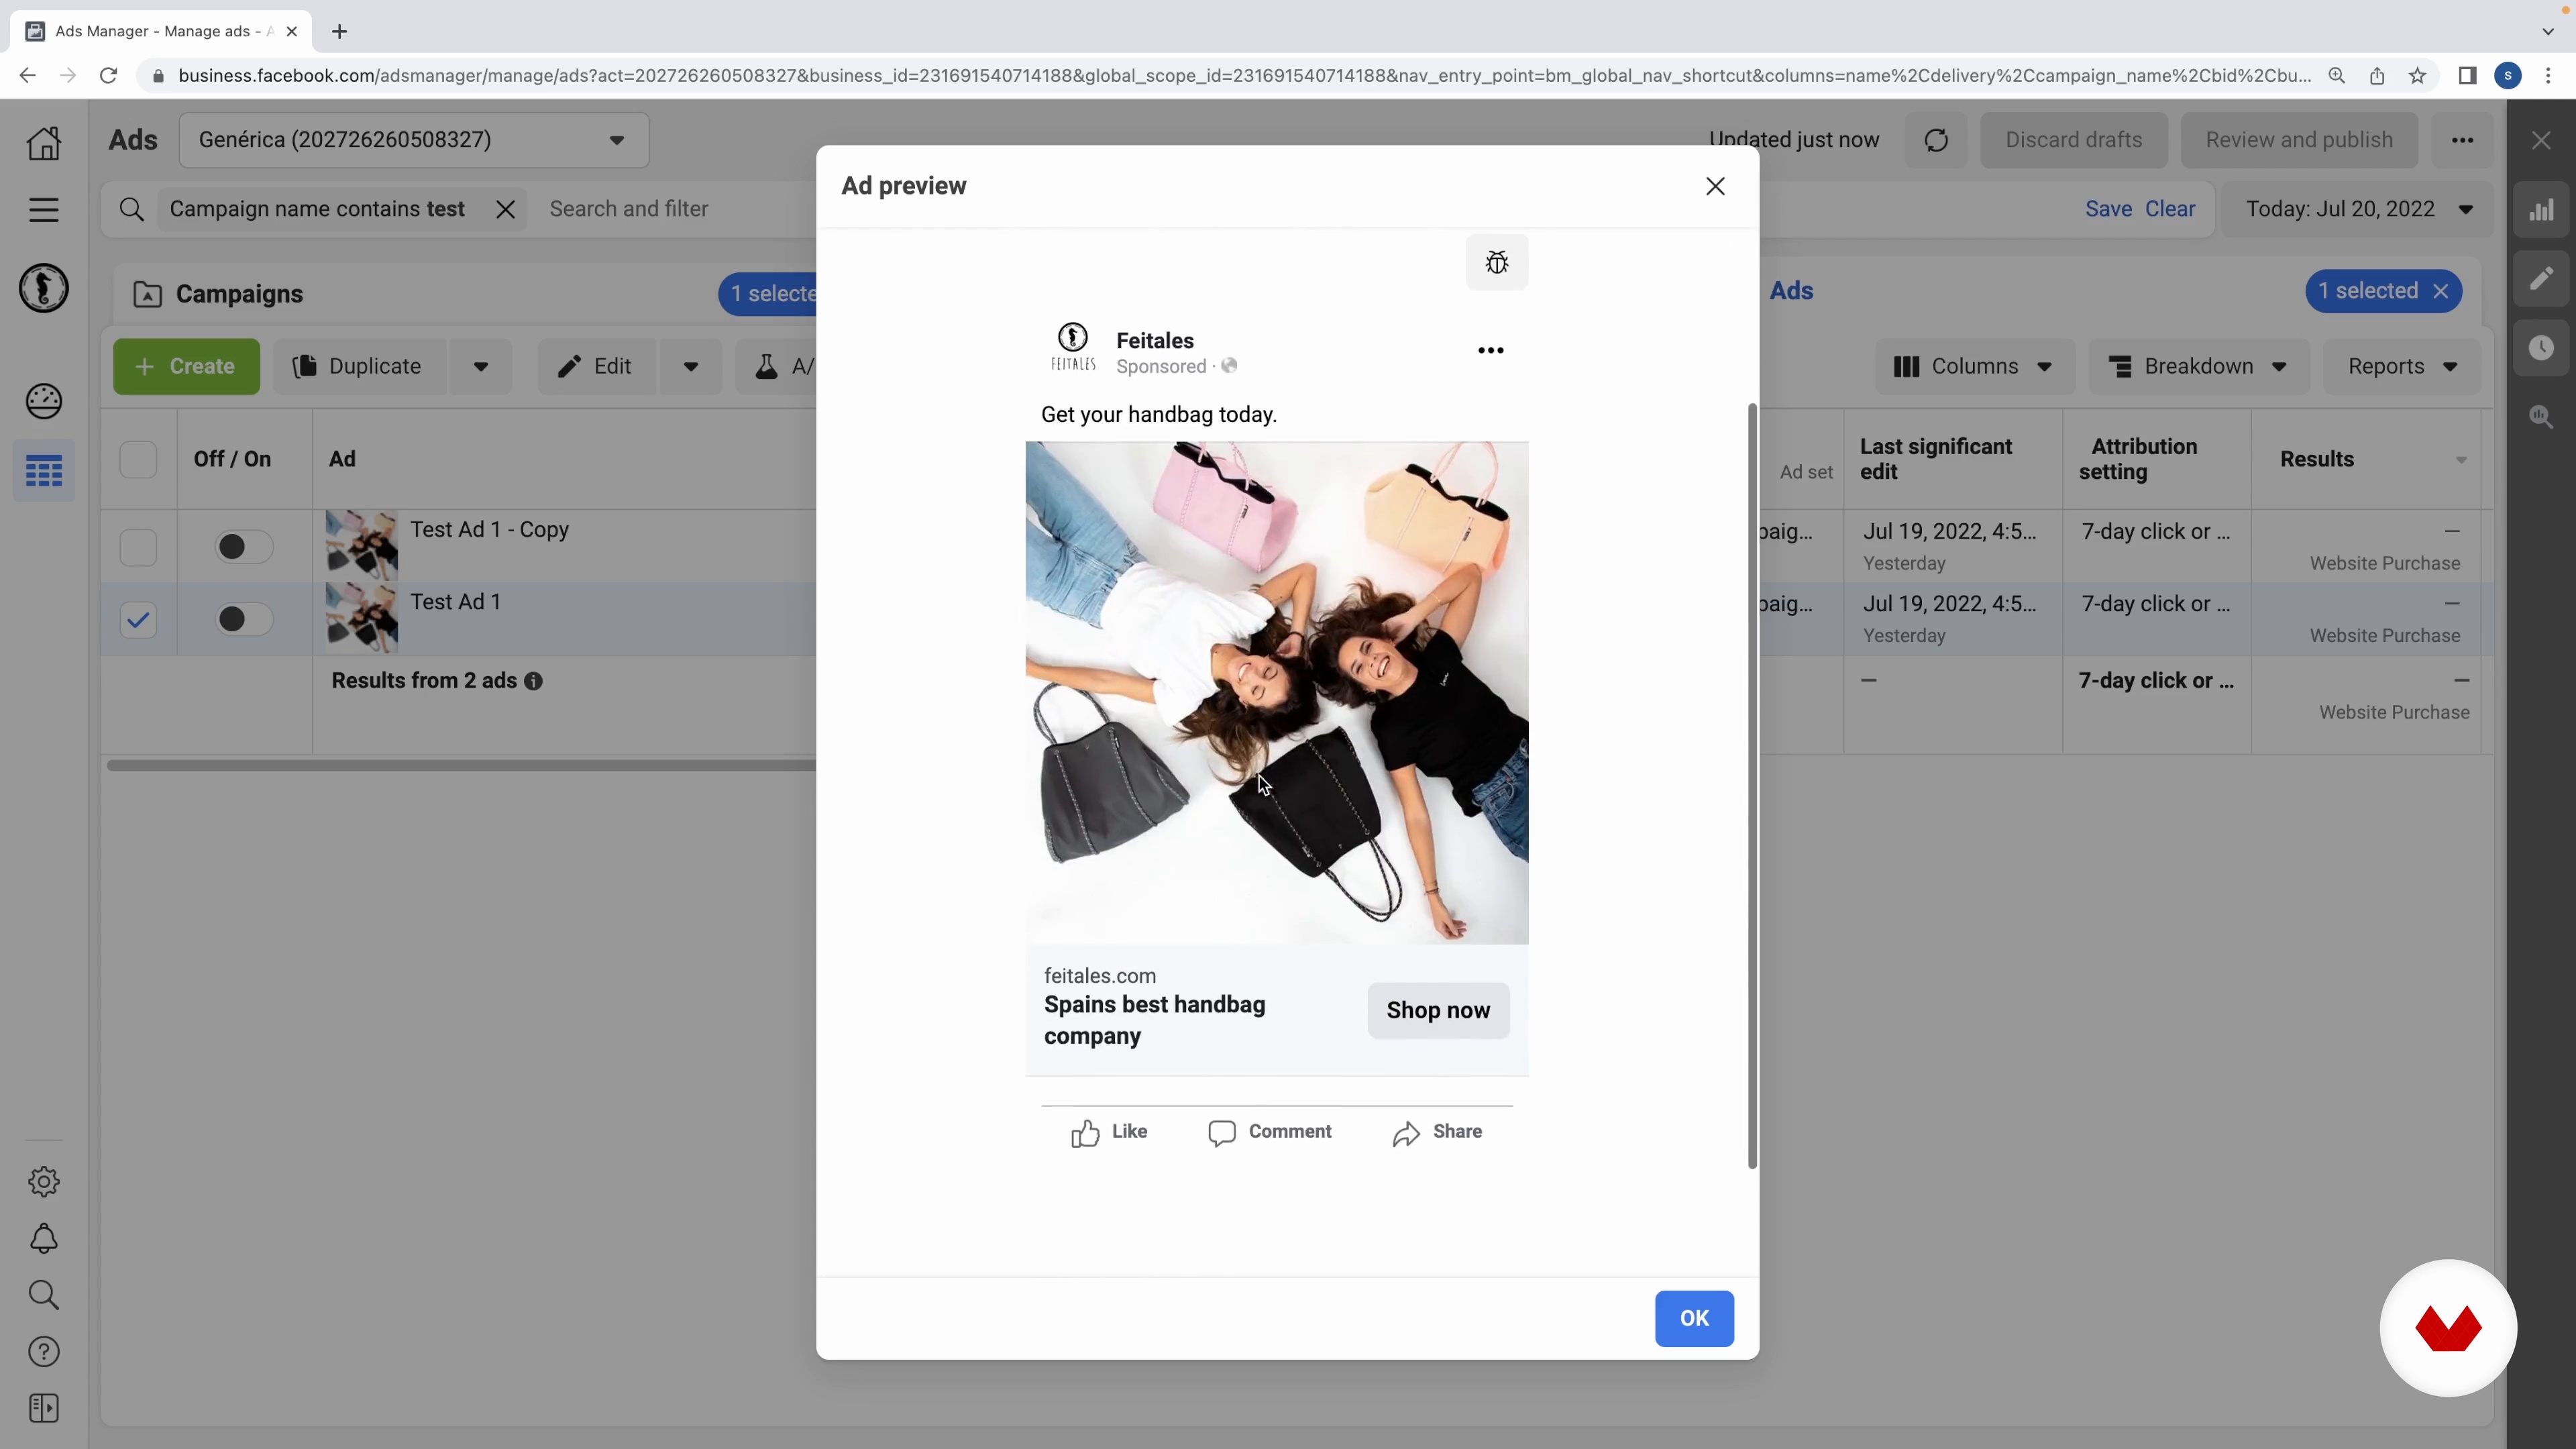Switch to the Ads tab
This screenshot has width=2576, height=1449.
1790,291
